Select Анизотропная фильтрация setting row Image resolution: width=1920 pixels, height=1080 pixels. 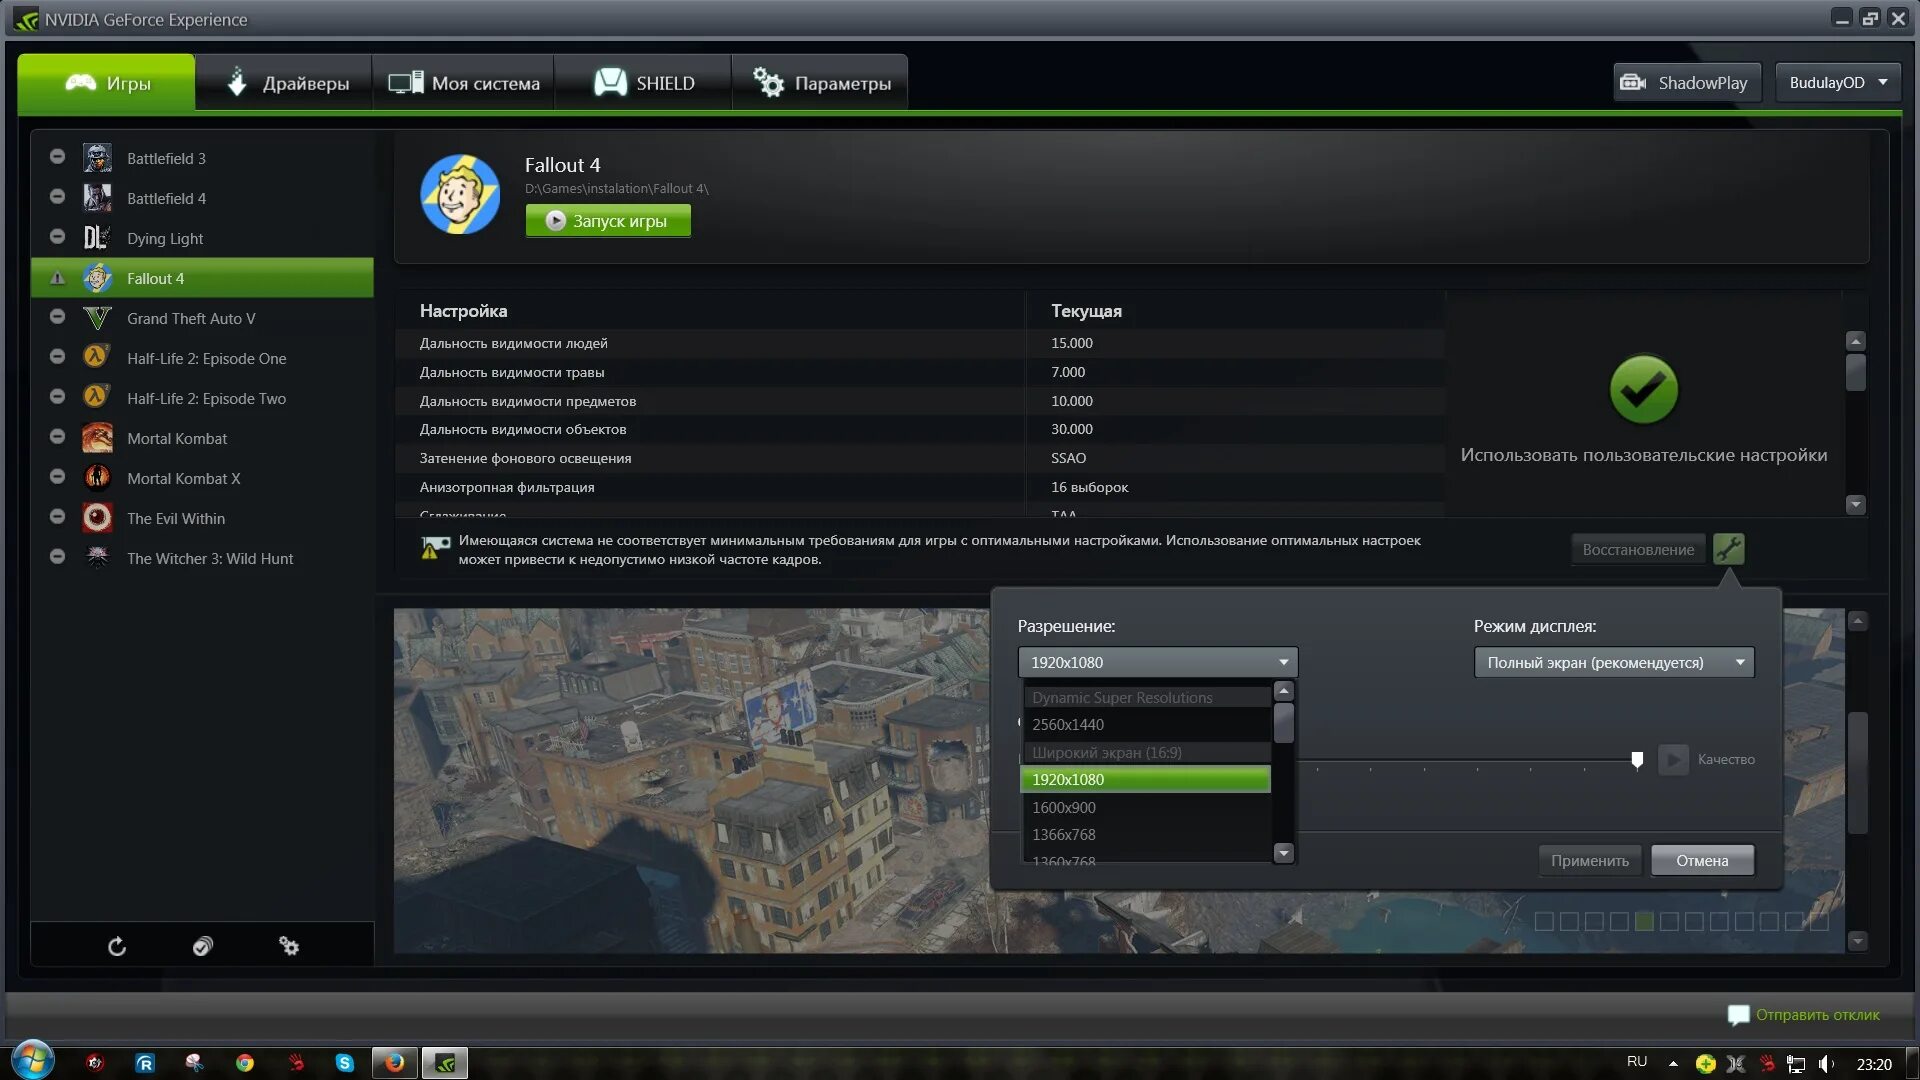920,487
